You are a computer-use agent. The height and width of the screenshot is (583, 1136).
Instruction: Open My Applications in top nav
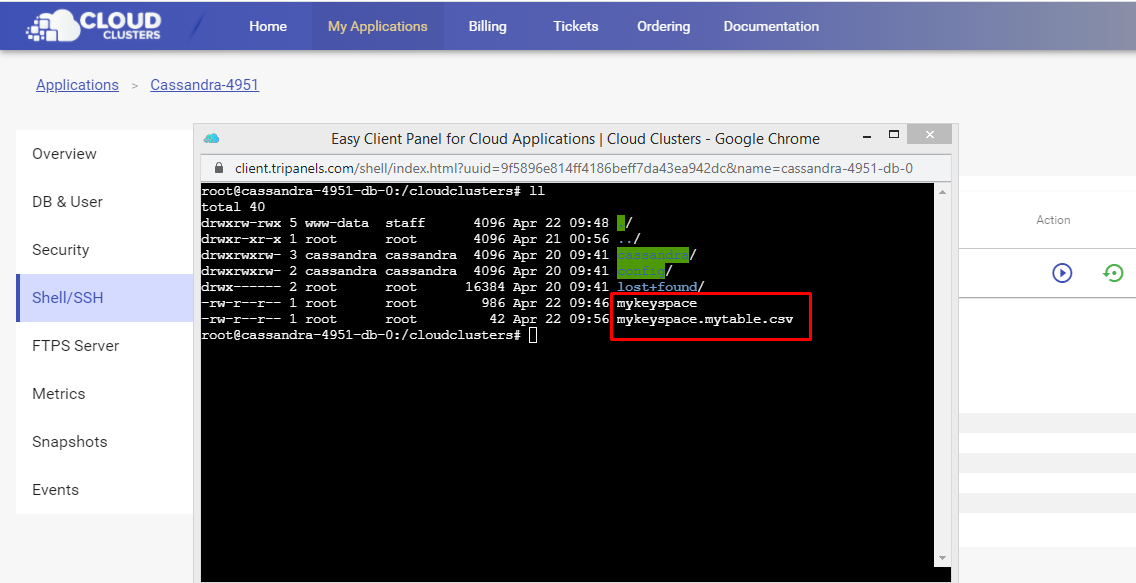(x=377, y=26)
